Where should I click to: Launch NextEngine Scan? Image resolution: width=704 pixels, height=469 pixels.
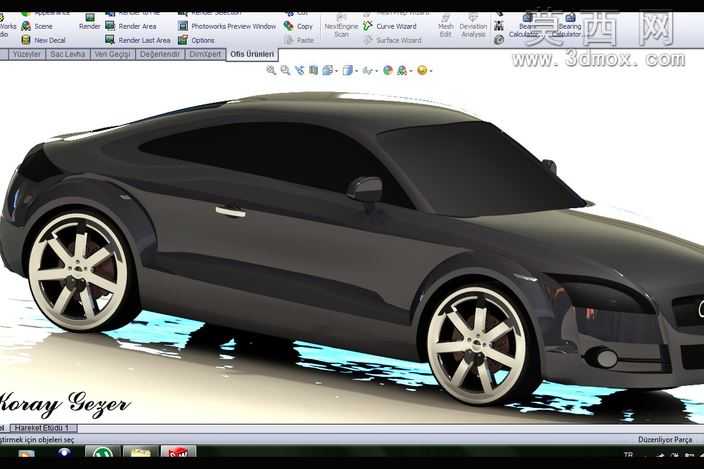(x=341, y=26)
